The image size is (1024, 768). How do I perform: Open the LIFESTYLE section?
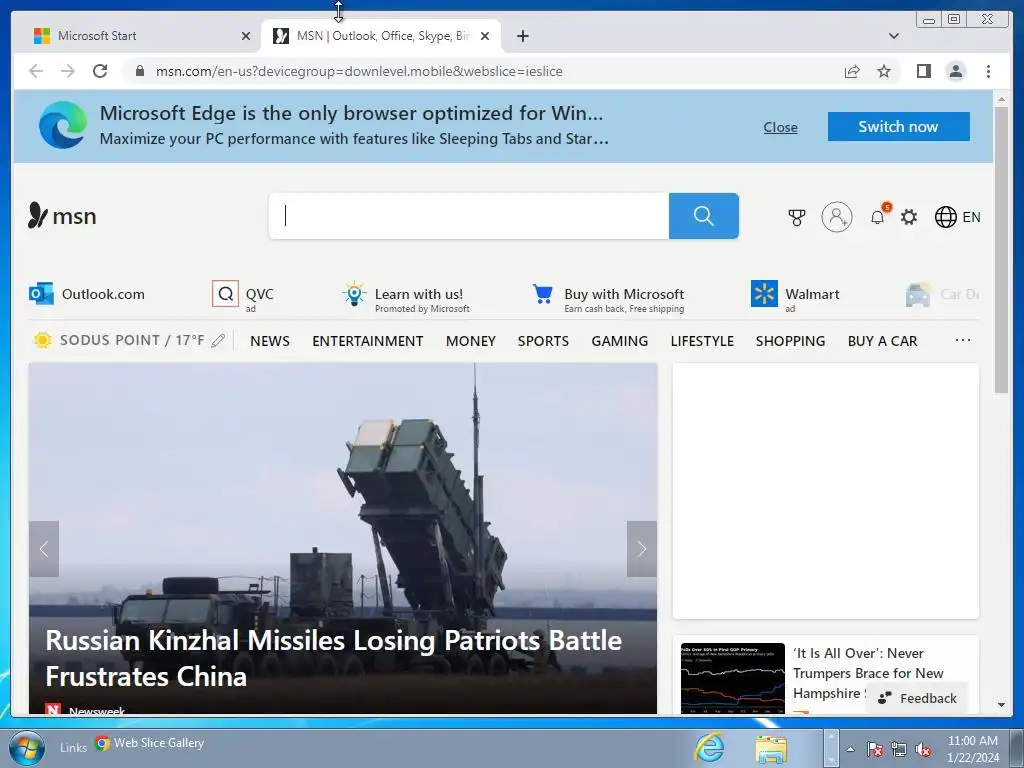(x=702, y=341)
